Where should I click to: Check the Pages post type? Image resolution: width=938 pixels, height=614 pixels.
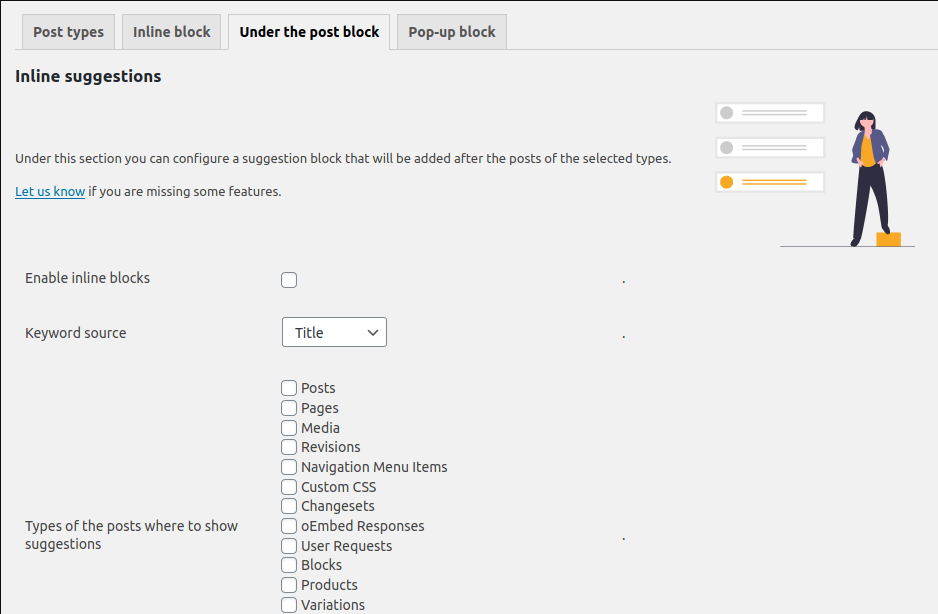pos(289,408)
